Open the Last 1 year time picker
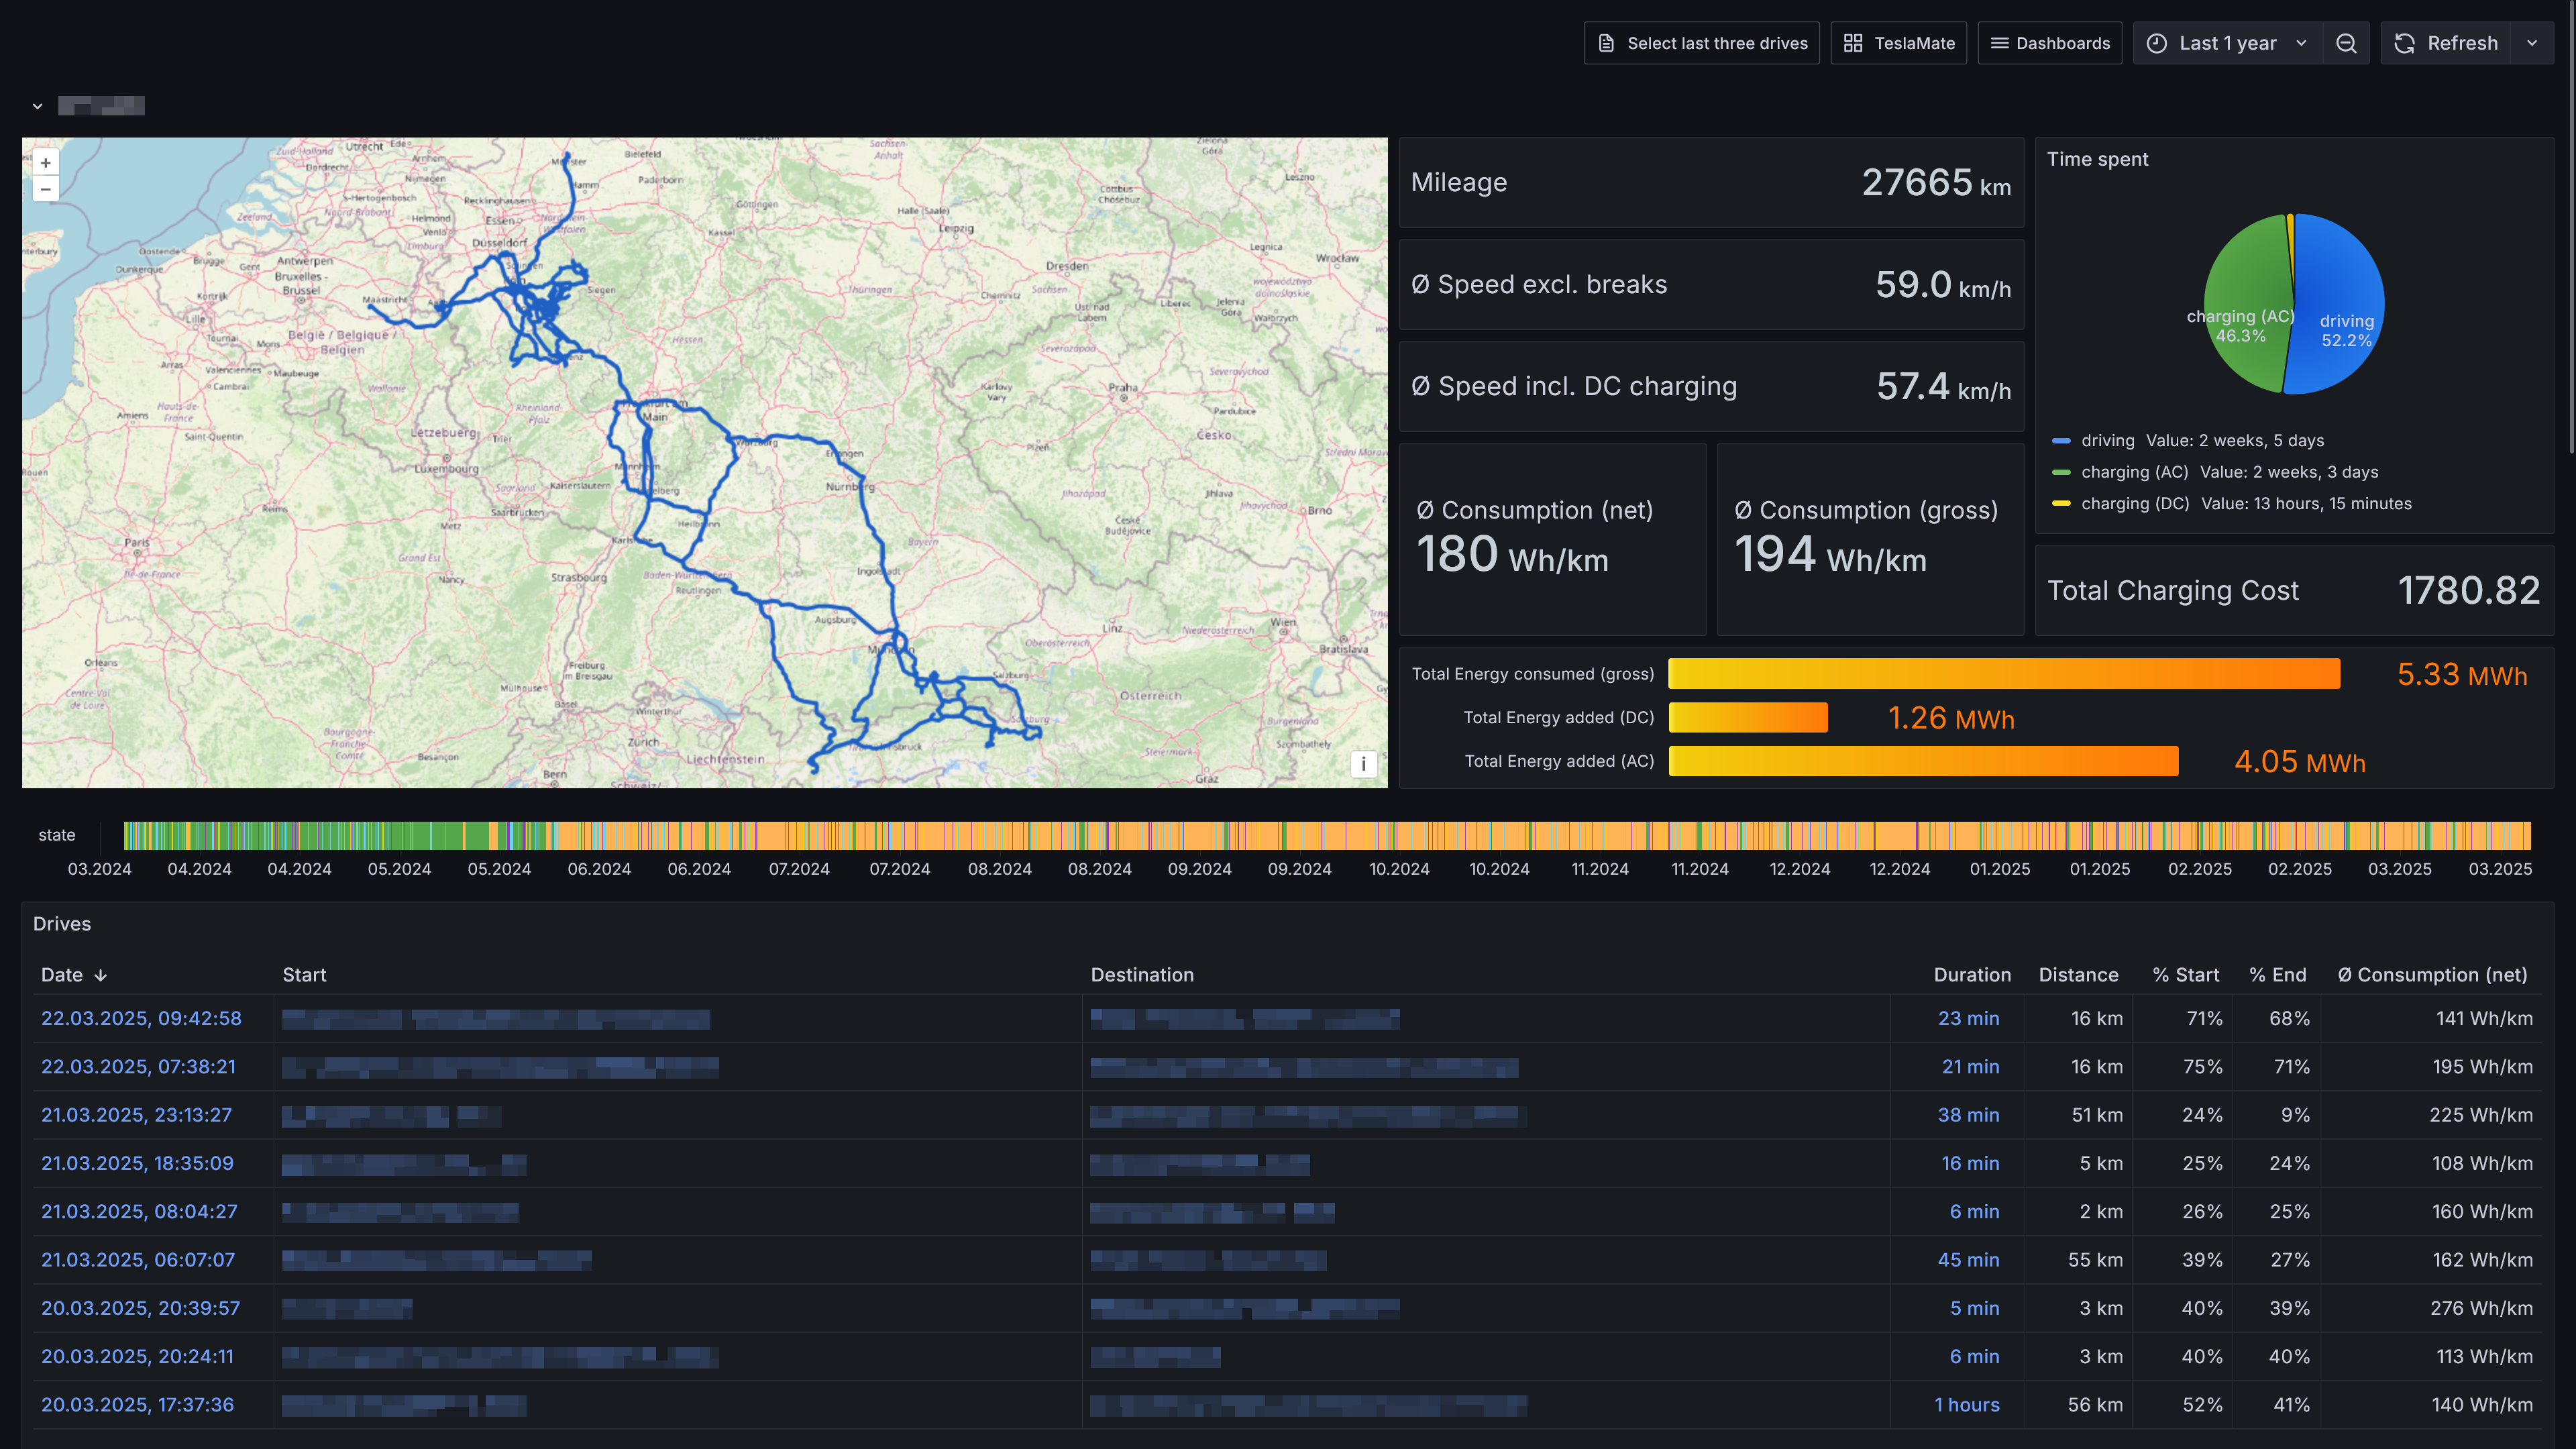Screen dimensions: 2576x1449 click(2227, 43)
